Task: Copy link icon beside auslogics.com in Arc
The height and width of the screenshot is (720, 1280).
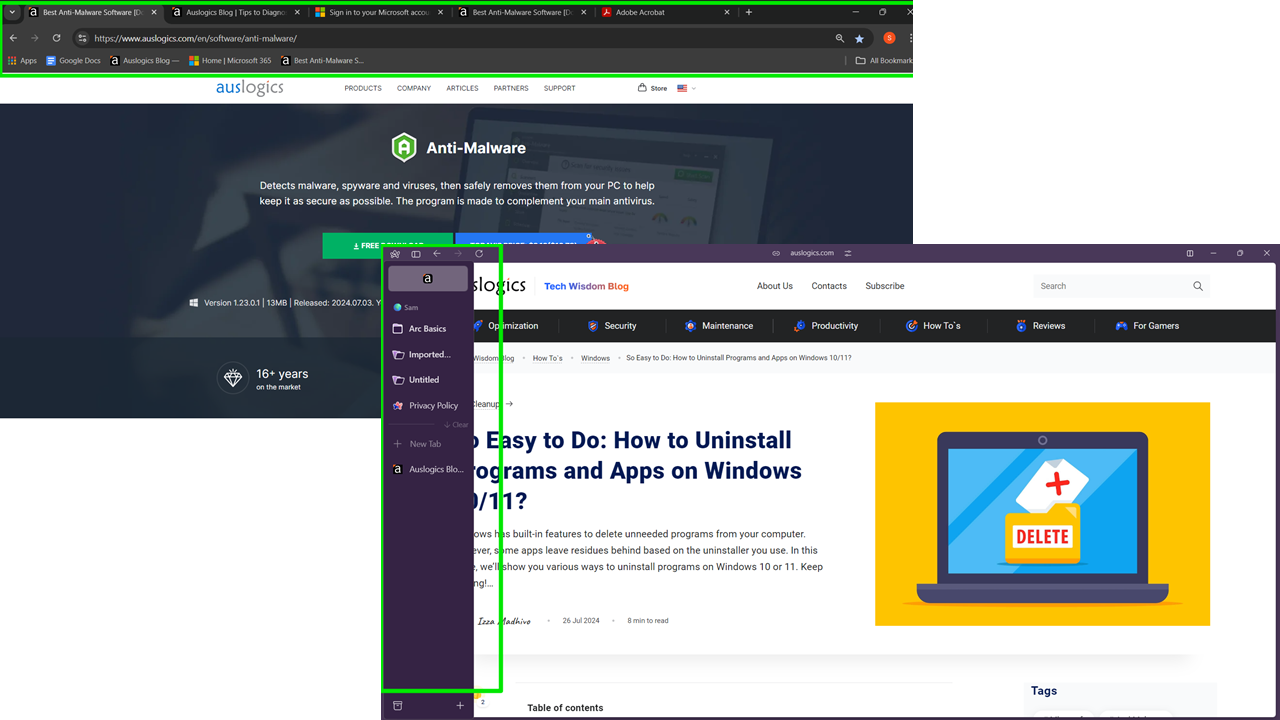Action: click(776, 253)
